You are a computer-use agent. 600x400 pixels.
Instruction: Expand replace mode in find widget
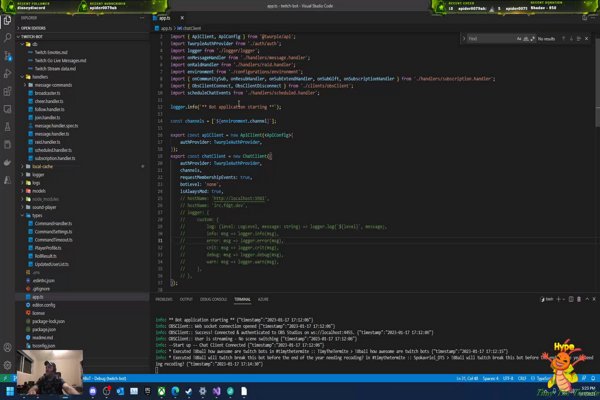click(464, 39)
